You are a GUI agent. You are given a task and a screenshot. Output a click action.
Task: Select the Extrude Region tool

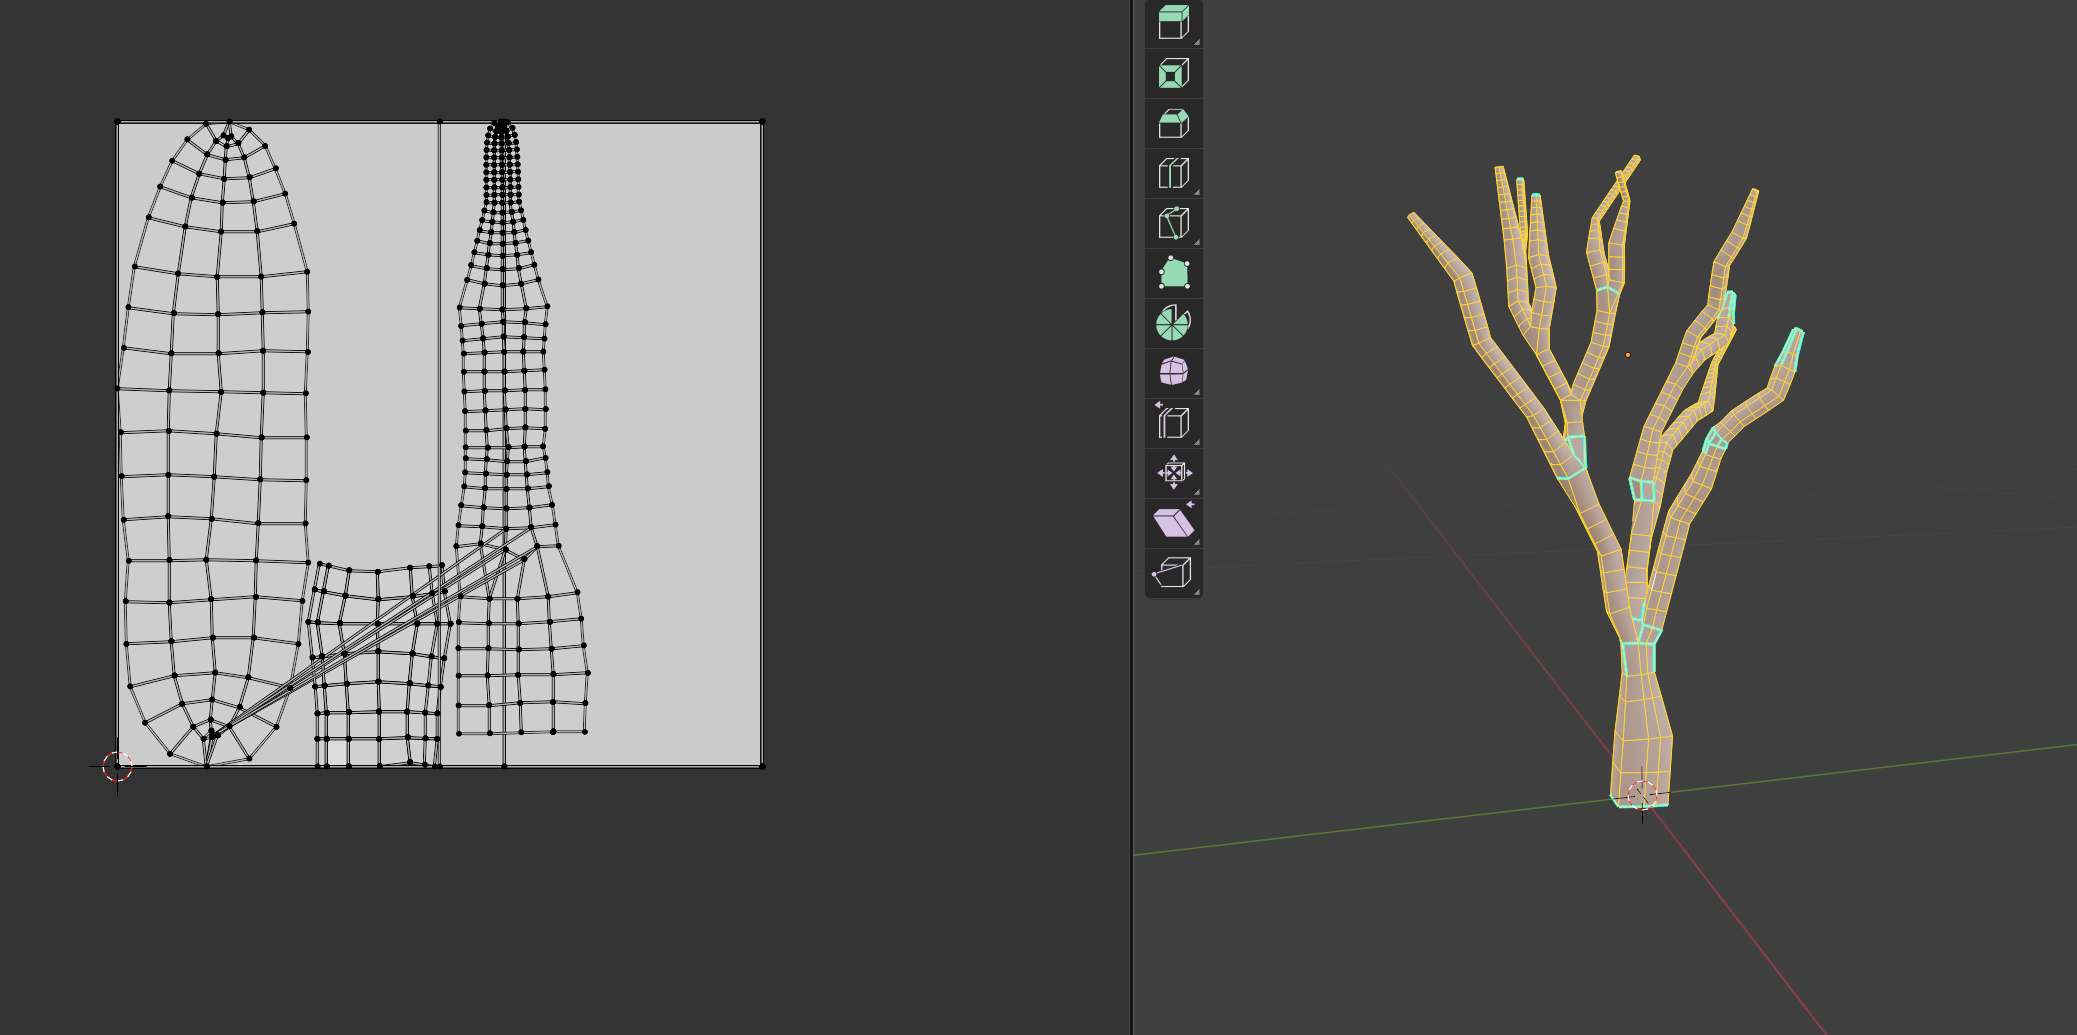click(1173, 24)
